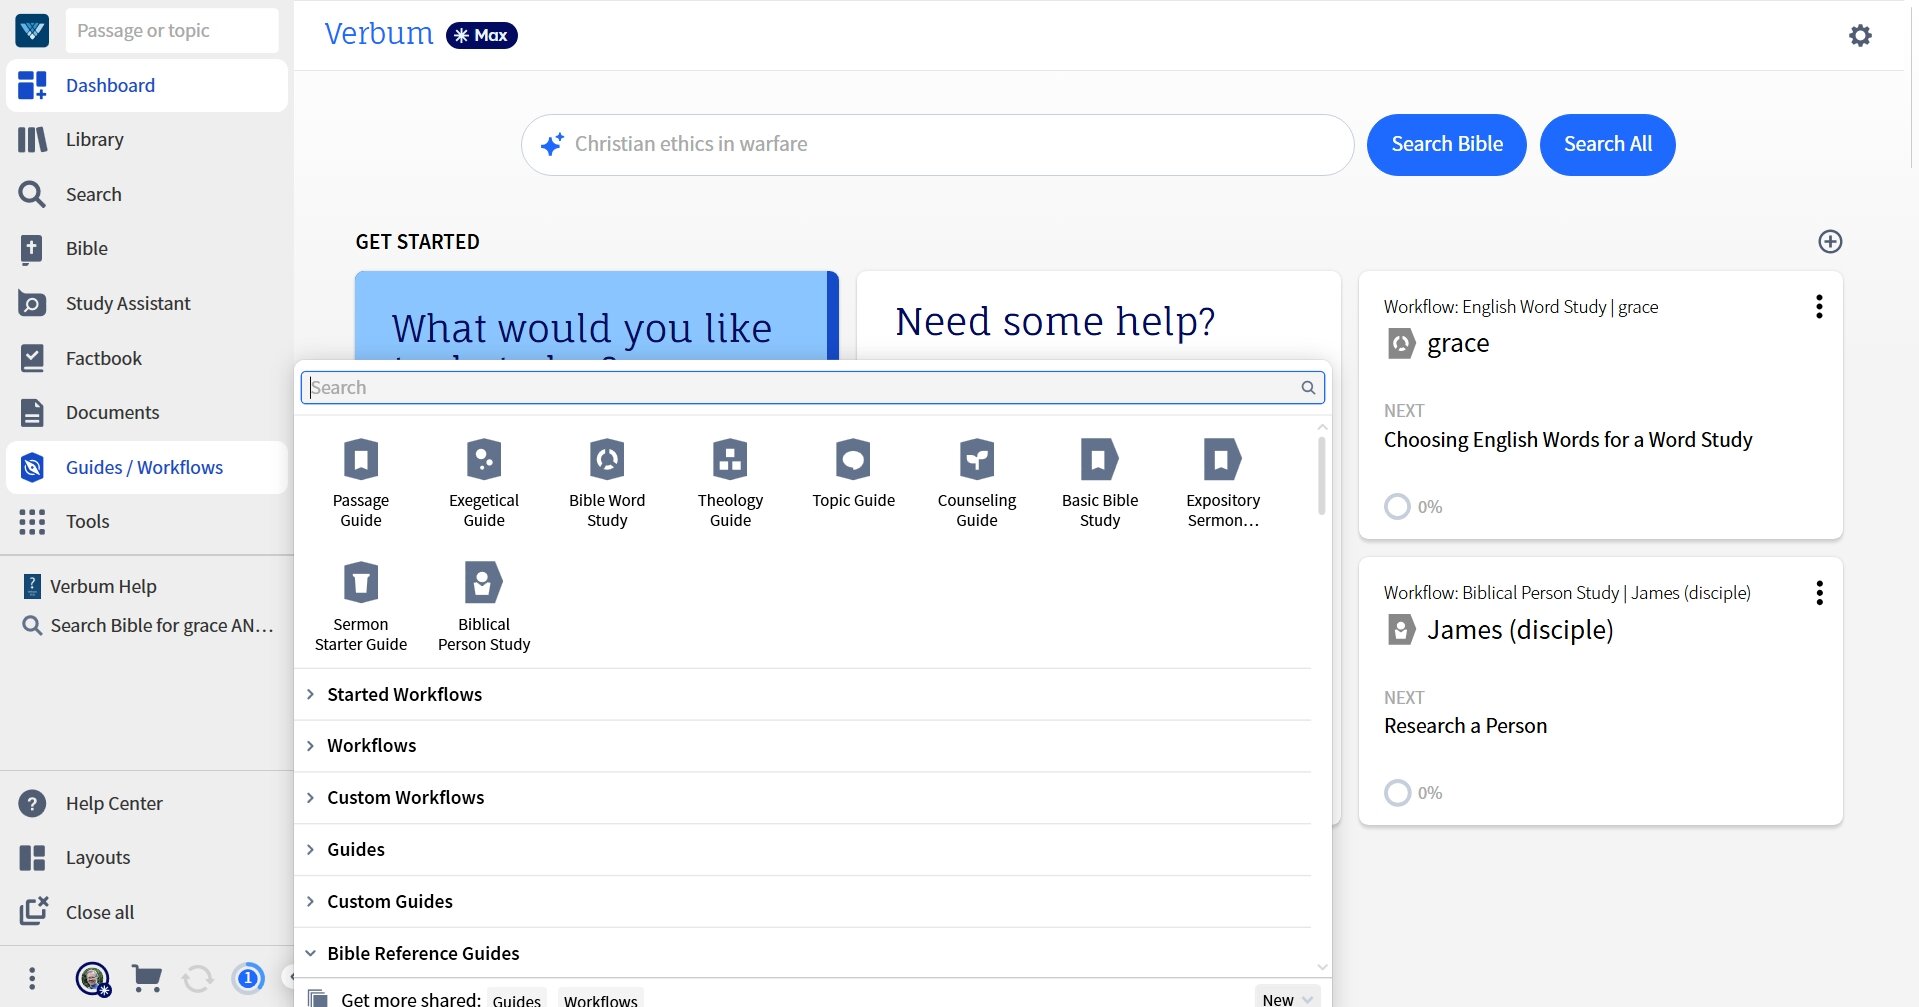Open the shopping cart icon
The image size is (1919, 1007).
[x=147, y=978]
